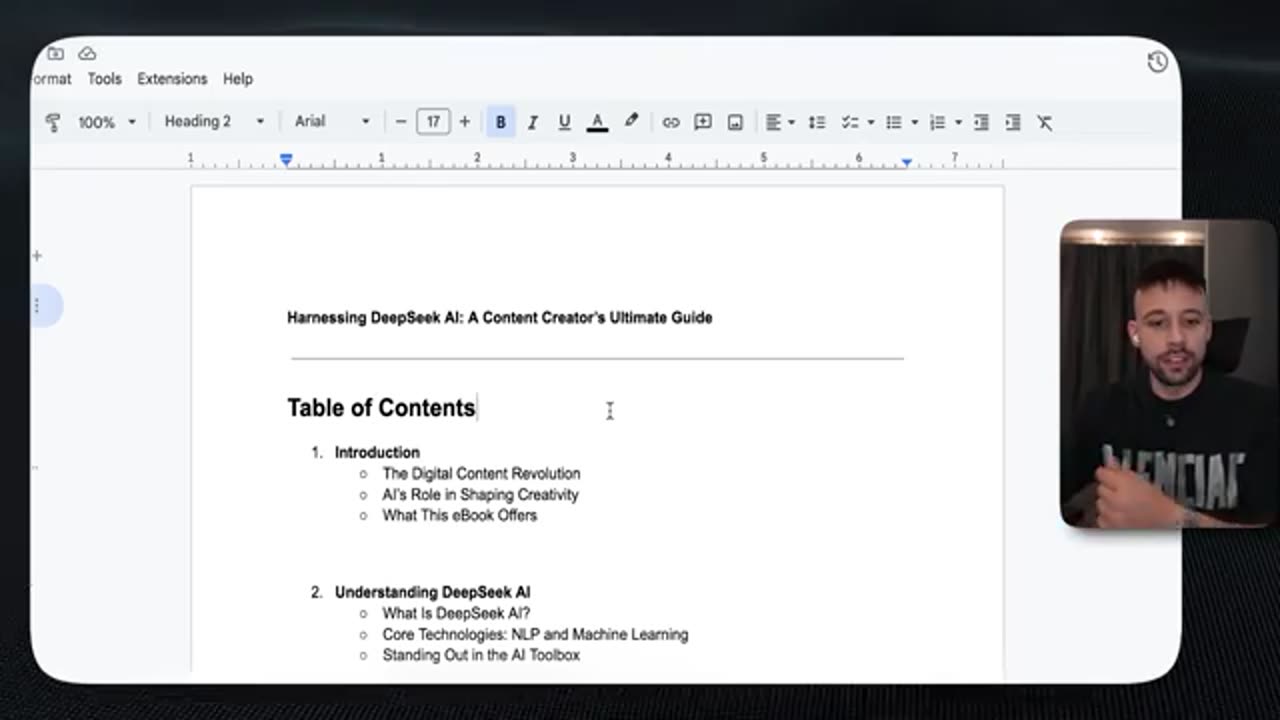Image resolution: width=1280 pixels, height=720 pixels.
Task: Open the highlight color pen tool
Action: (x=631, y=121)
